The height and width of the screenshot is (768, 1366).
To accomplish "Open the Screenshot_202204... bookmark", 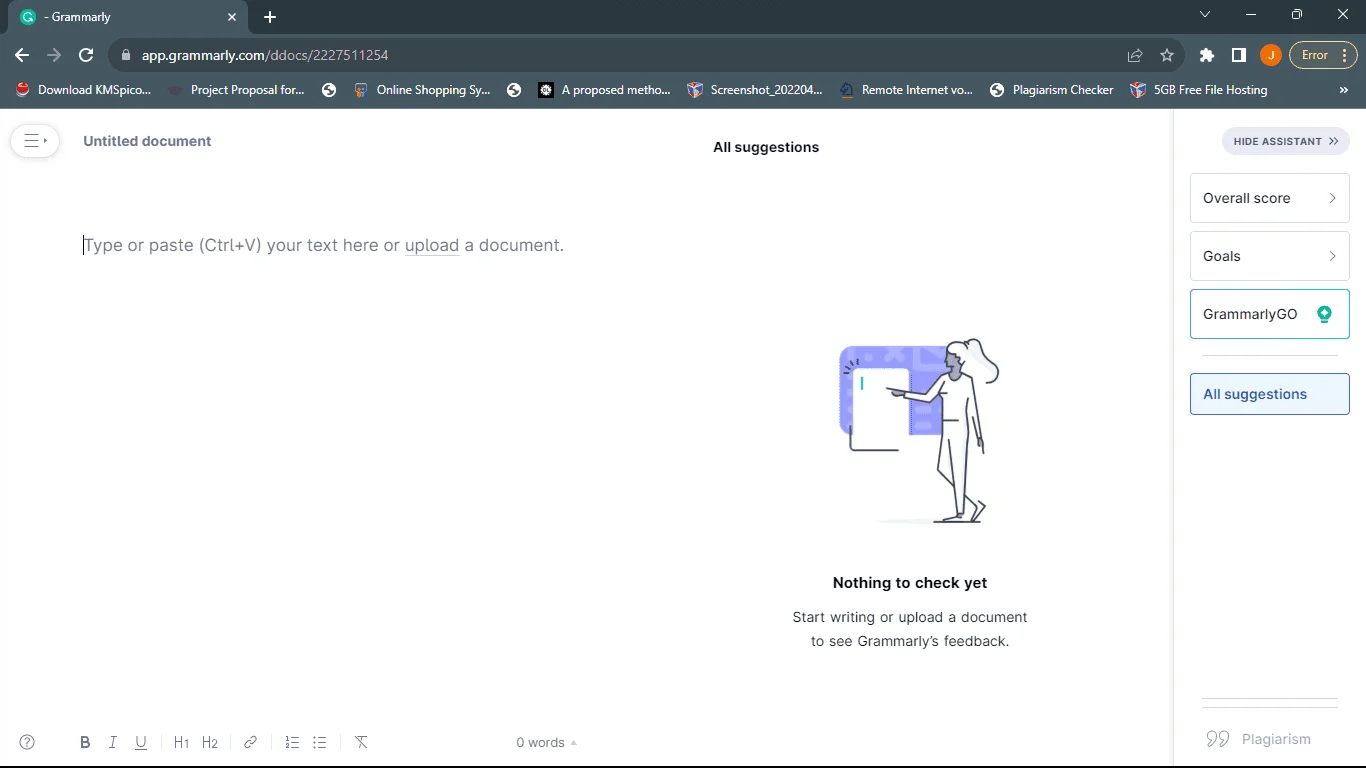I will [755, 90].
